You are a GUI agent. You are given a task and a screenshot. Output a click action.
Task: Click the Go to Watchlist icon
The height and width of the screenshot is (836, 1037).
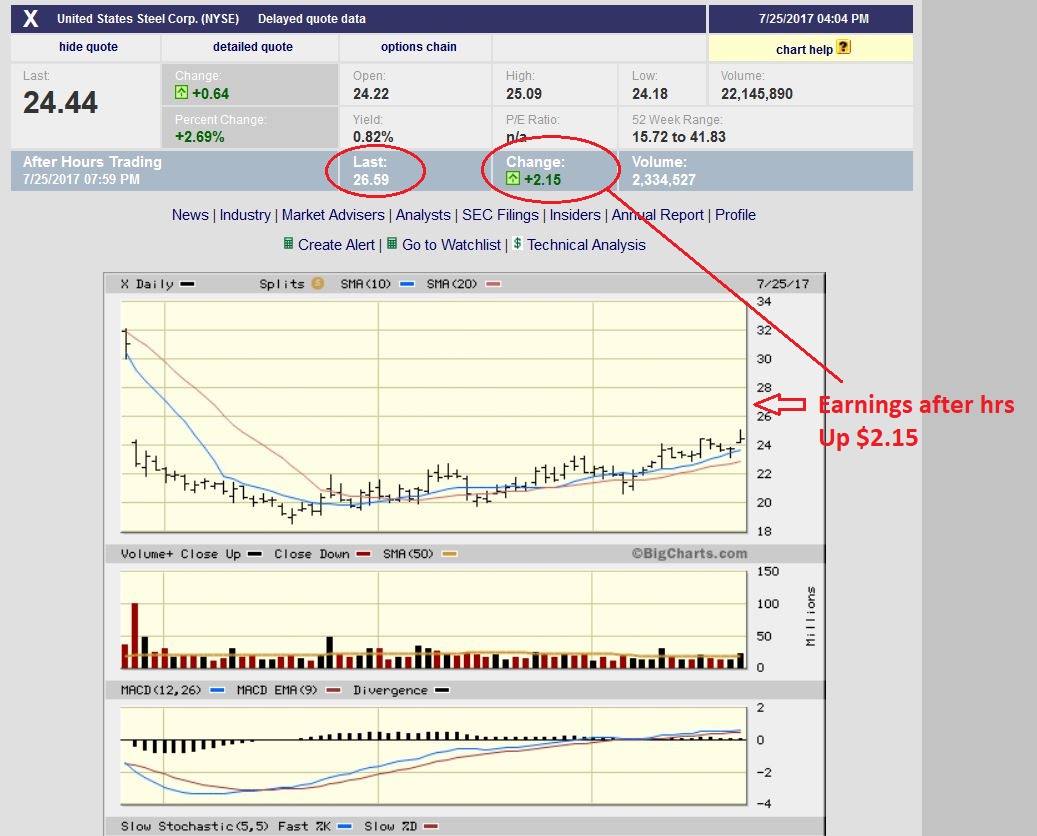click(x=392, y=244)
